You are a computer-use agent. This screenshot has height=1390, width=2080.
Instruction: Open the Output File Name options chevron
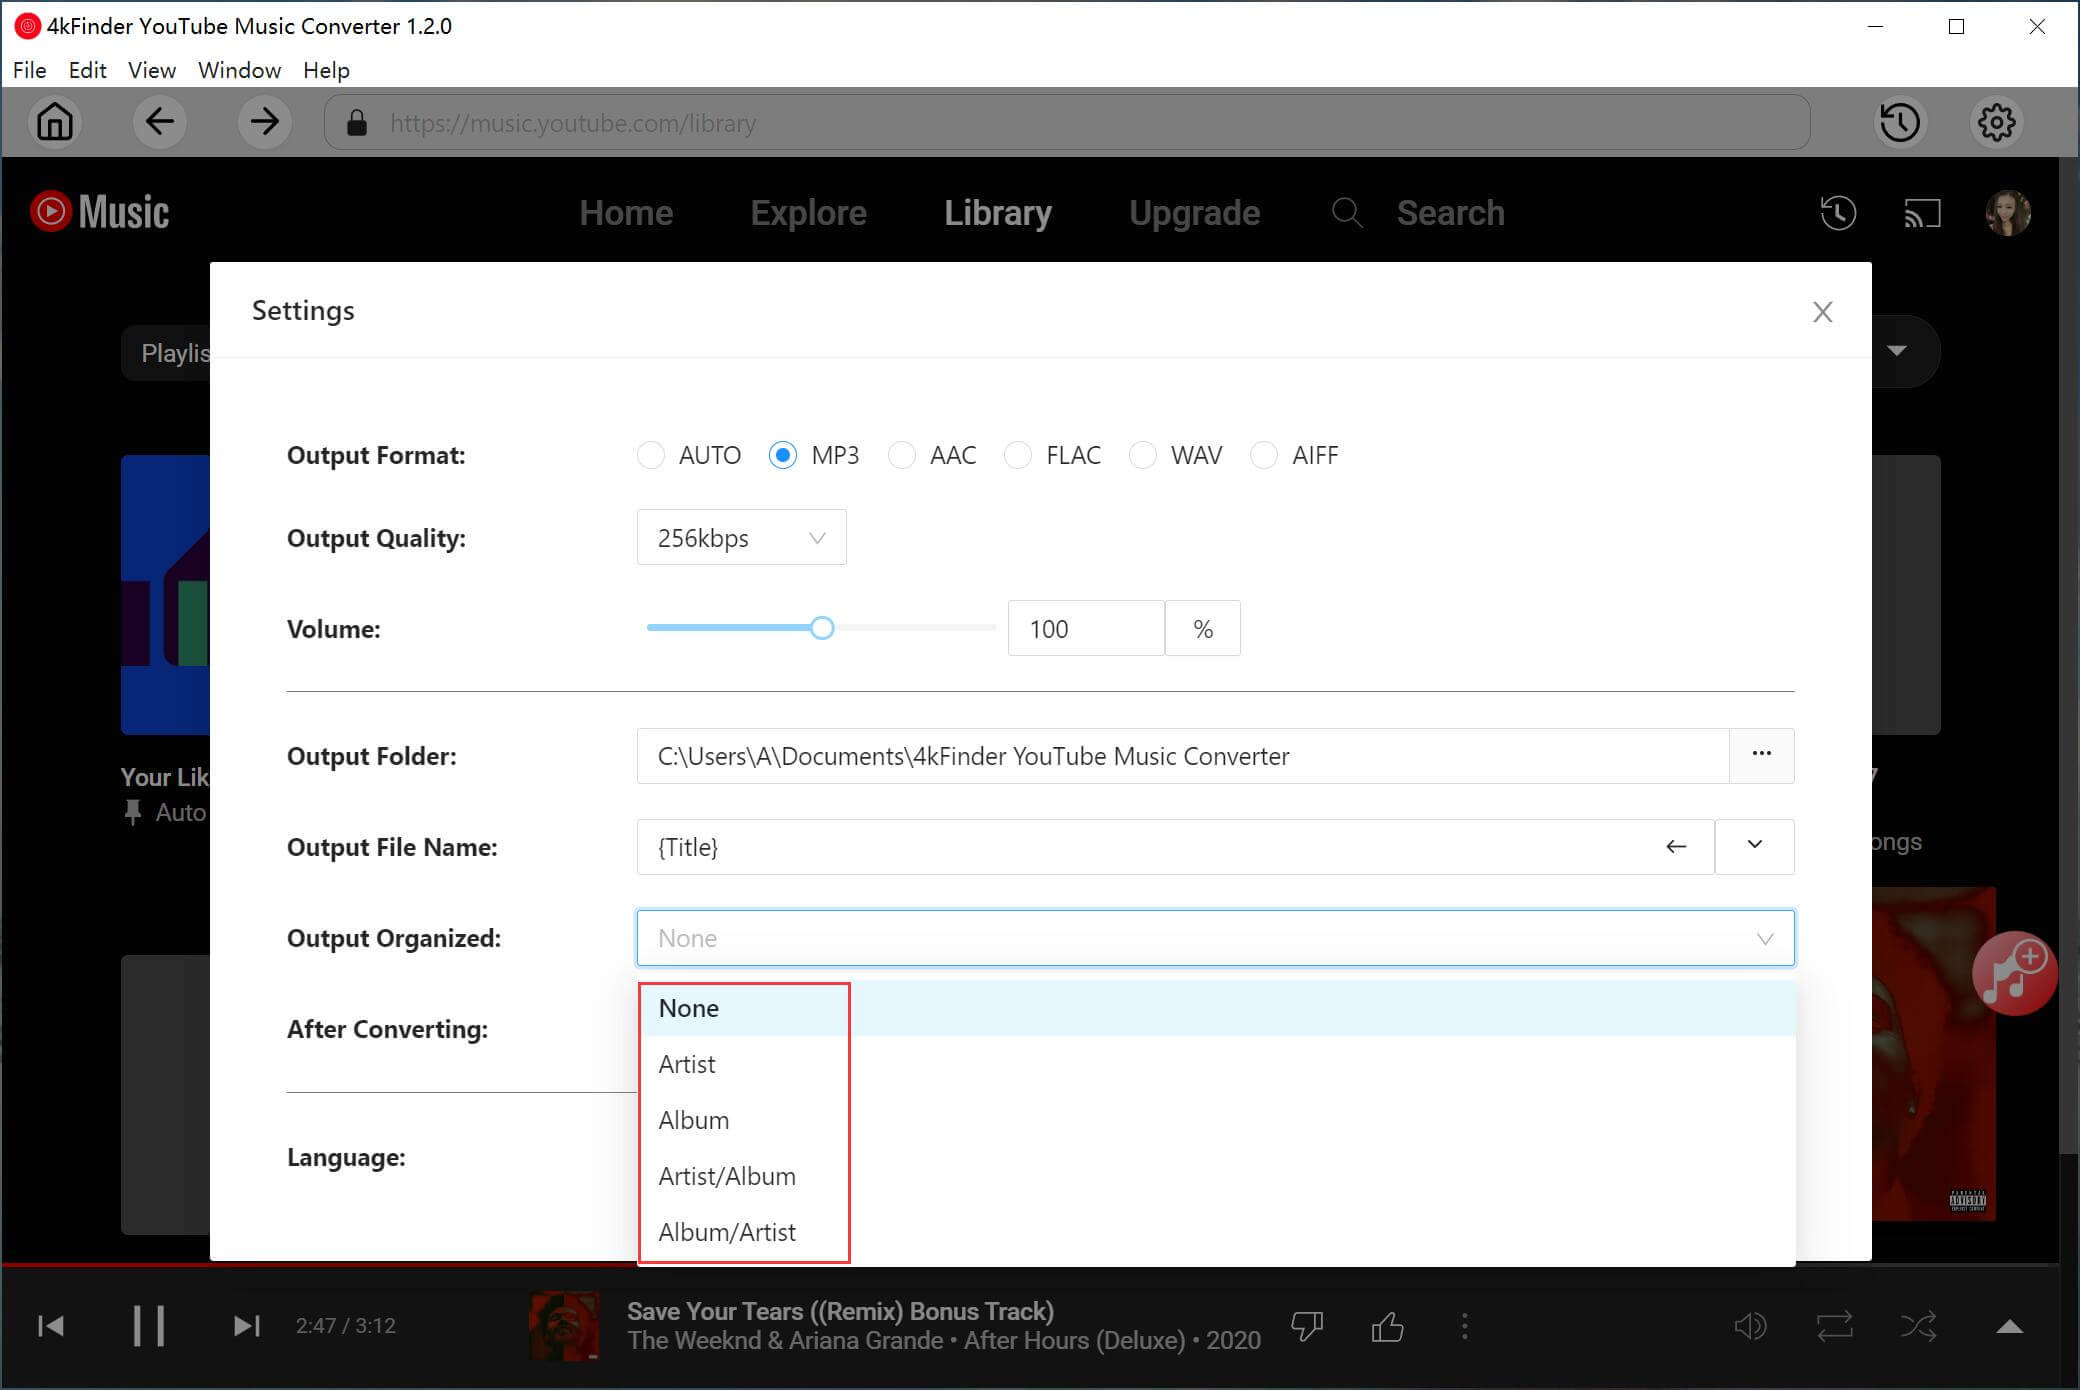tap(1754, 847)
